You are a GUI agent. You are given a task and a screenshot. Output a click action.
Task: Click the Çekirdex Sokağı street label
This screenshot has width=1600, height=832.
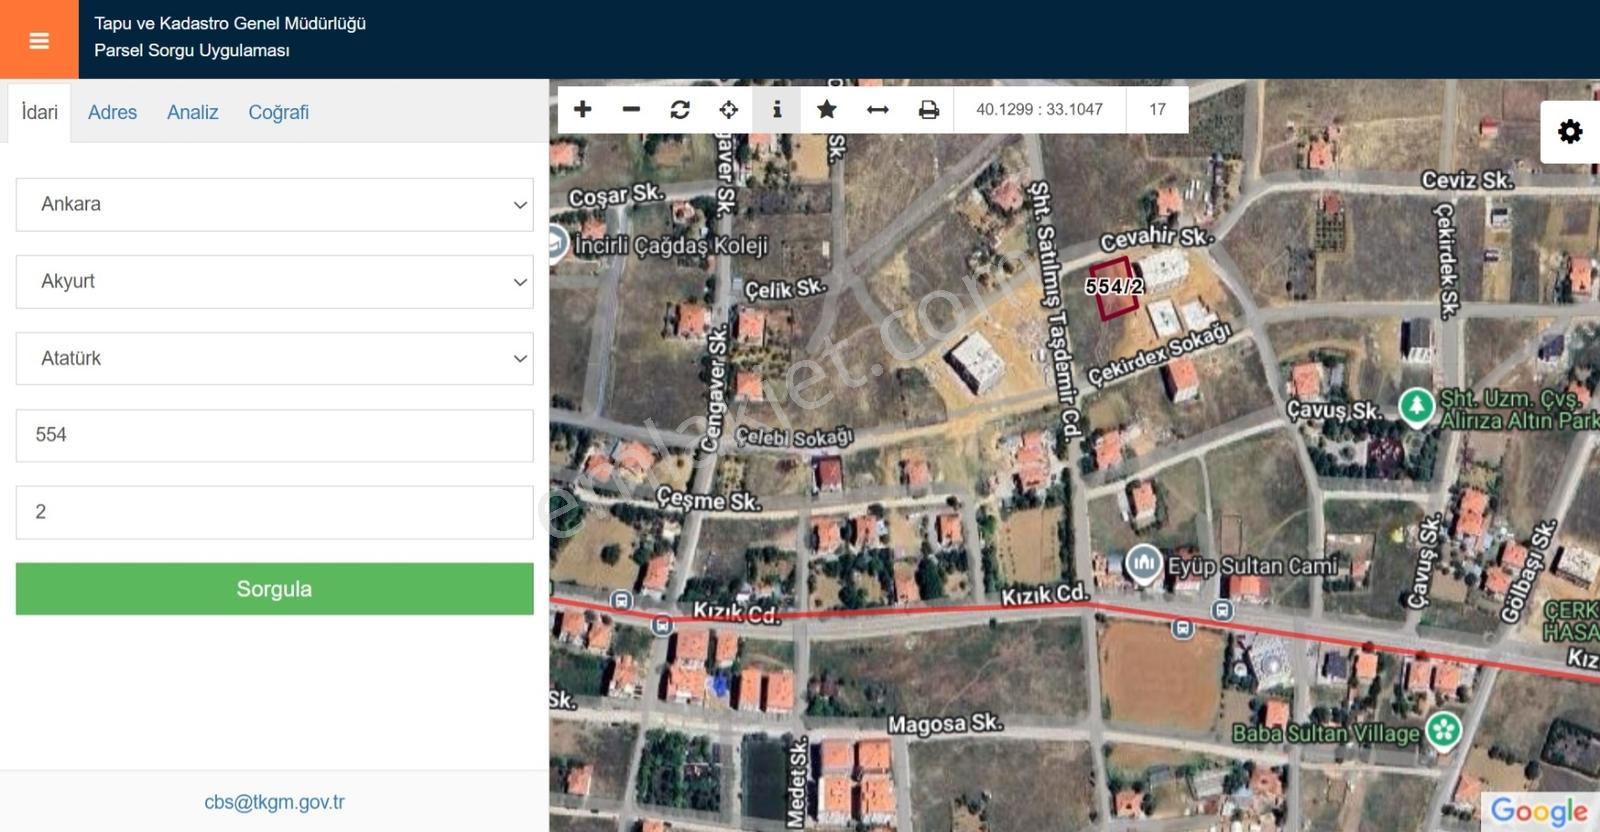point(1160,354)
